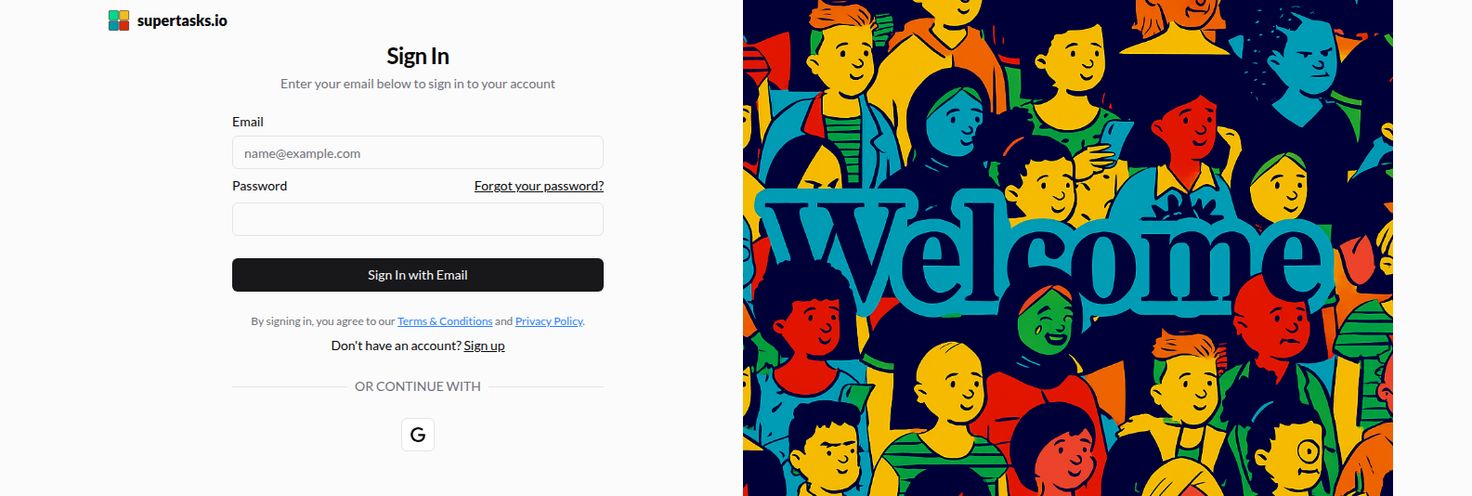The width and height of the screenshot is (1472, 496).
Task: Click the 'Don't have an account?' text
Action: click(x=396, y=345)
